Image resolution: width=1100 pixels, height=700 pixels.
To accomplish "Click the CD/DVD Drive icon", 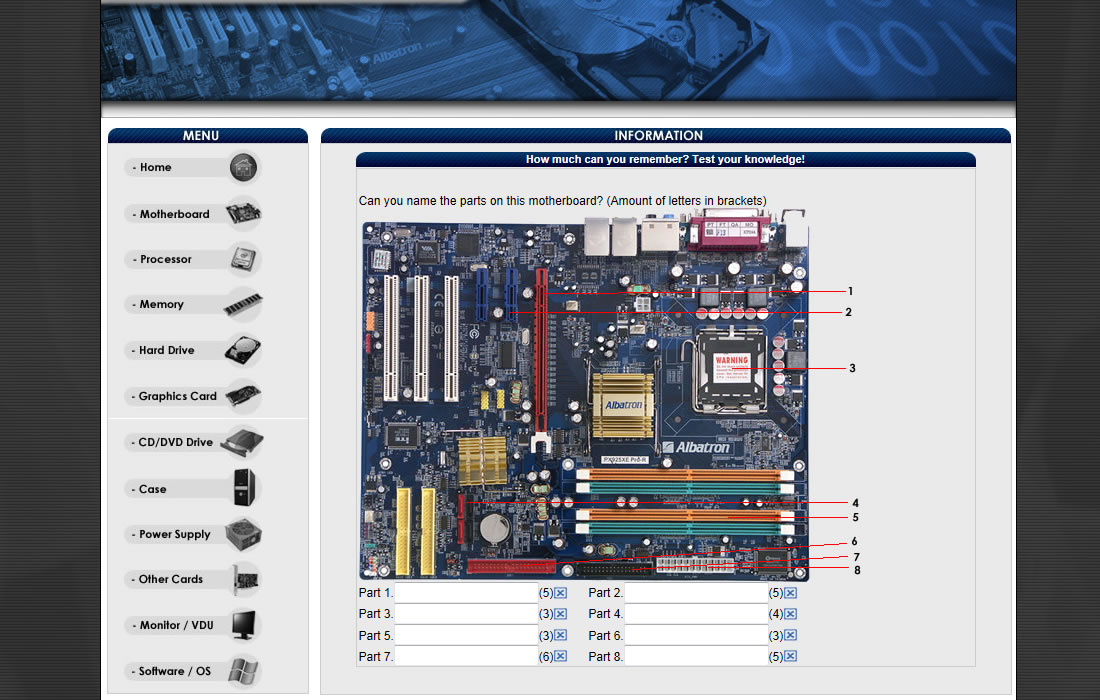I will click(x=243, y=442).
